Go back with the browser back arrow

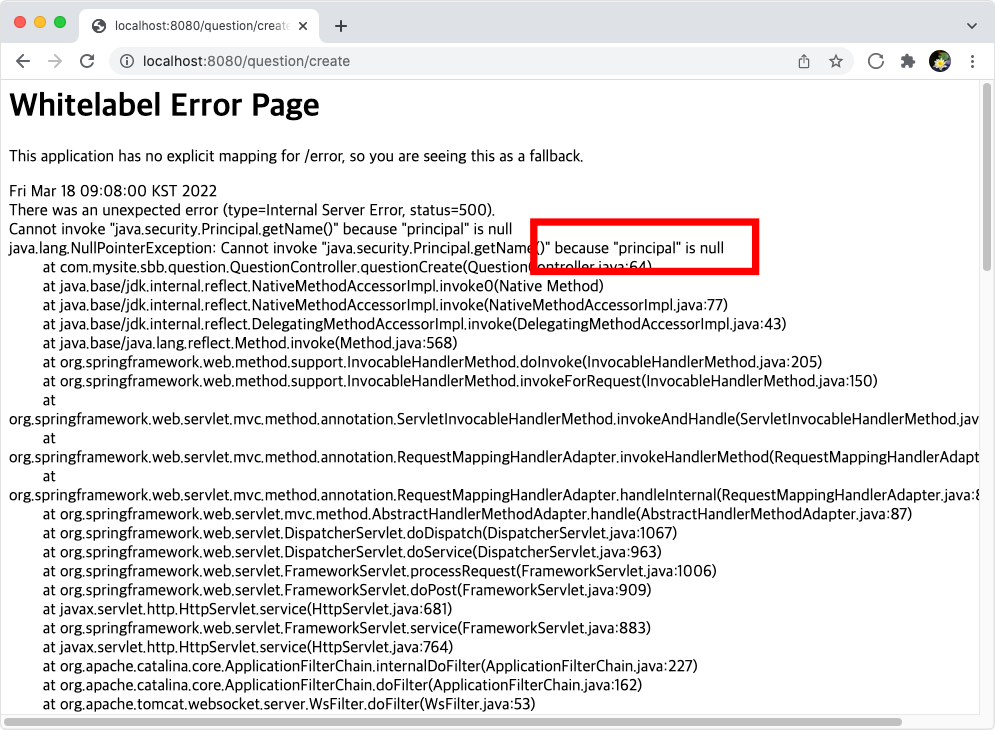23,61
